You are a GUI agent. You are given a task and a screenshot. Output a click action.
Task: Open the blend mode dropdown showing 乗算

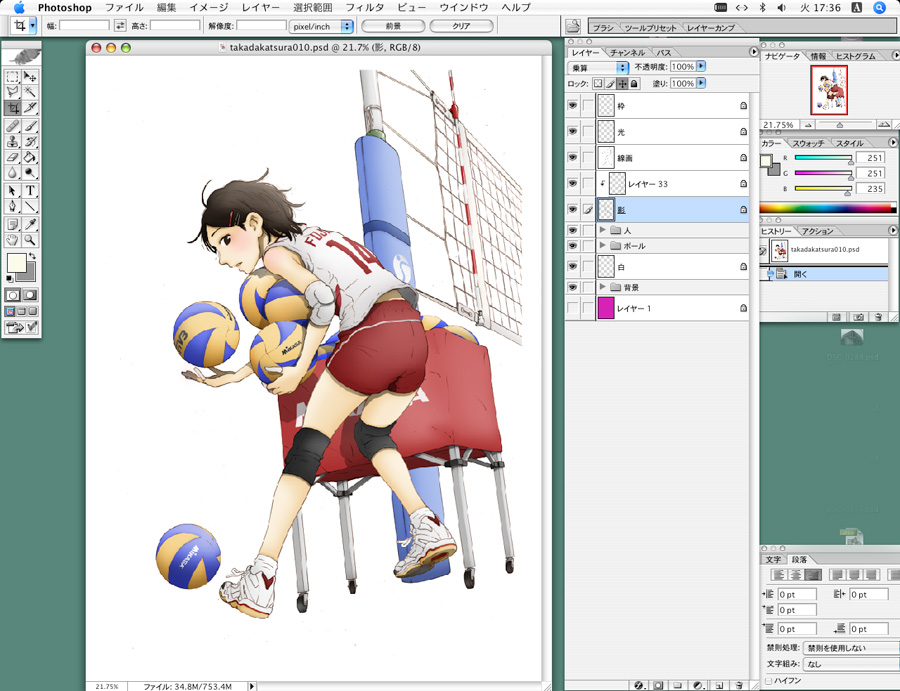click(599, 68)
